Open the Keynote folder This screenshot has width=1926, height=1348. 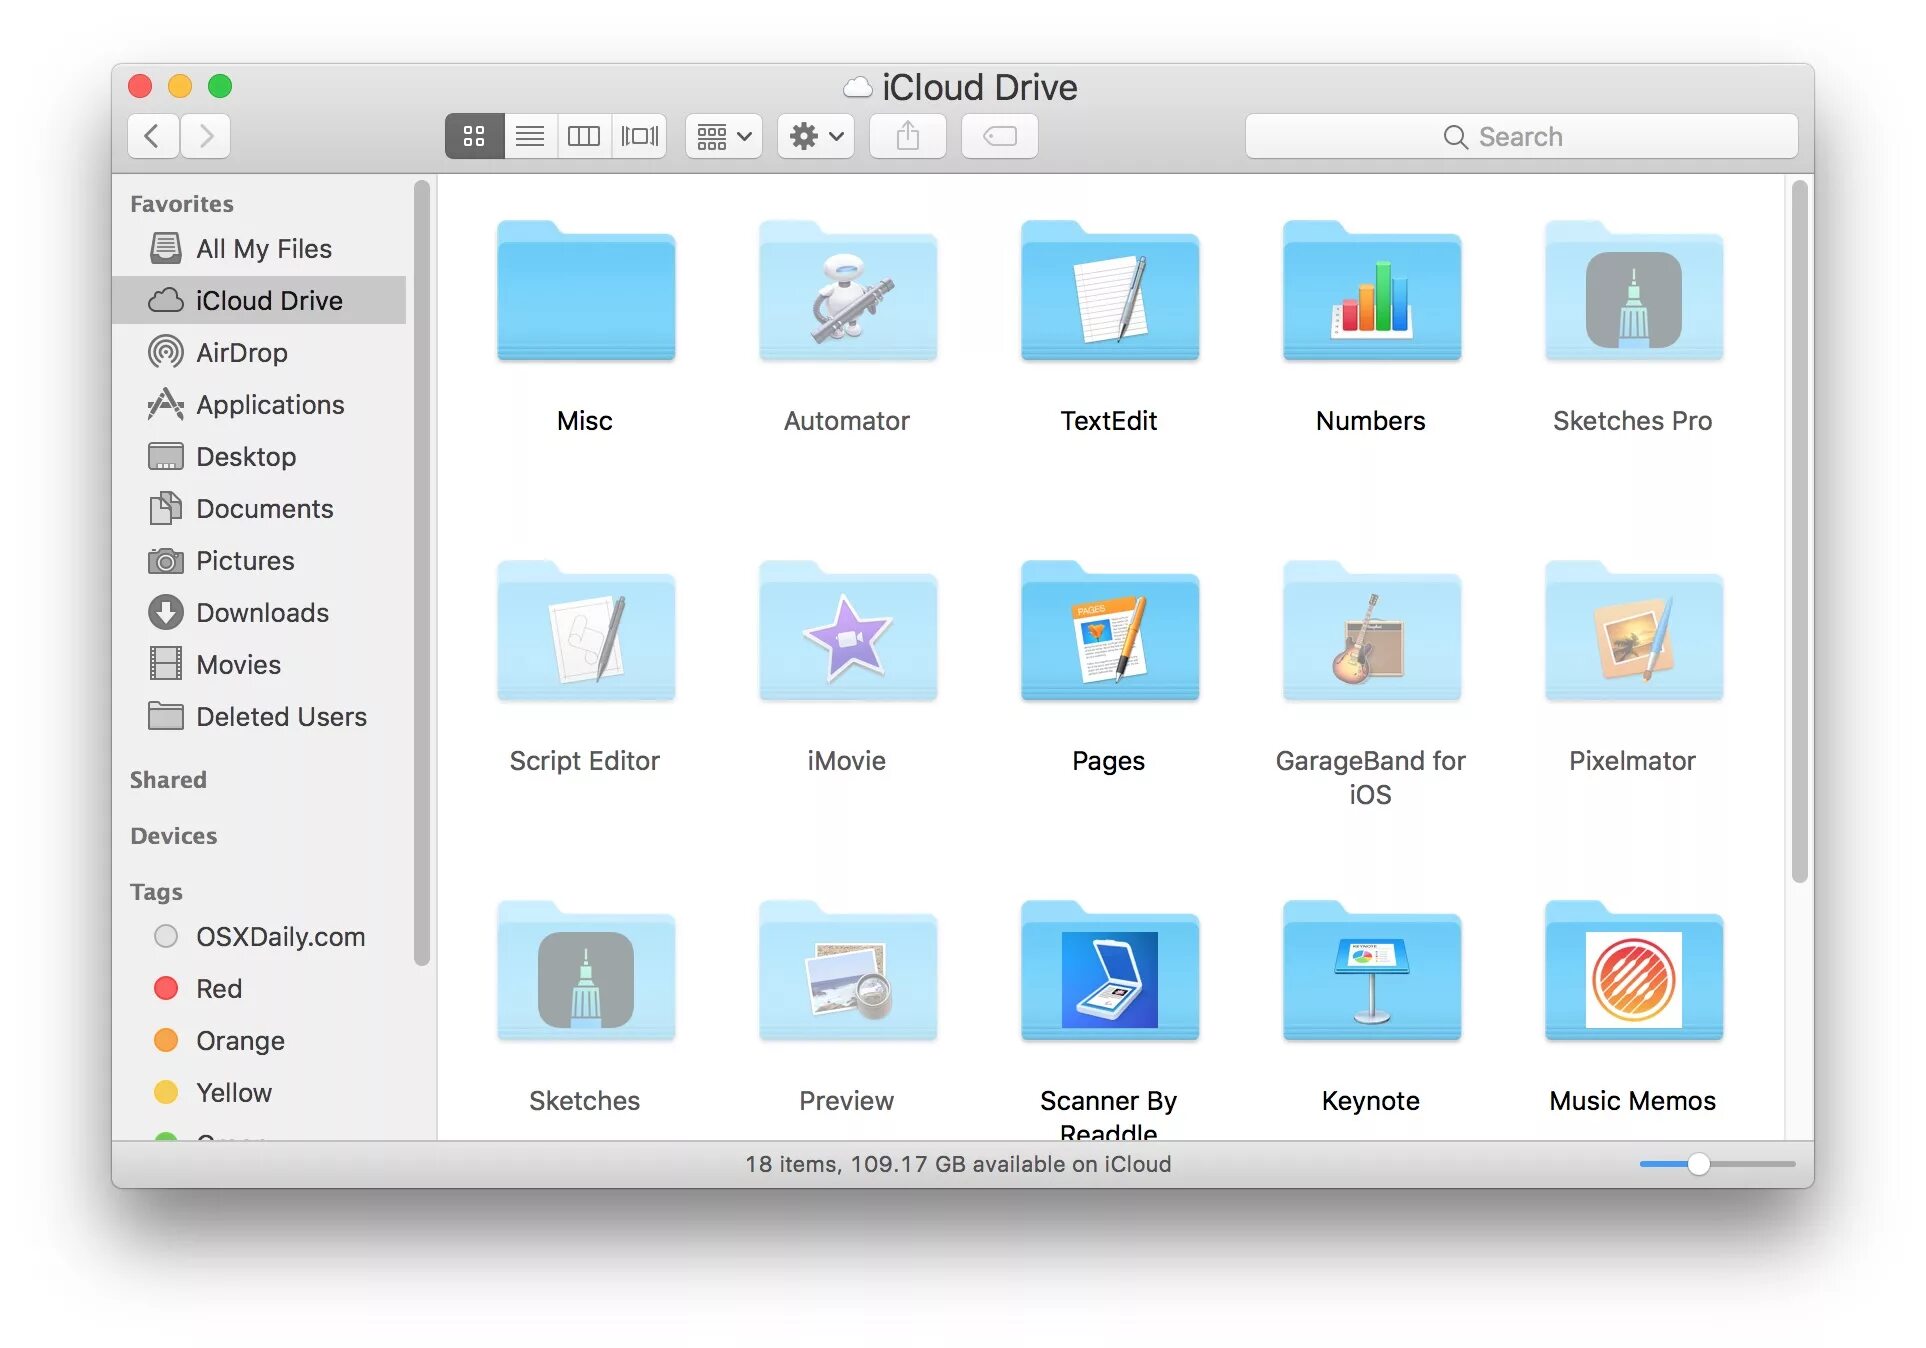(1372, 971)
